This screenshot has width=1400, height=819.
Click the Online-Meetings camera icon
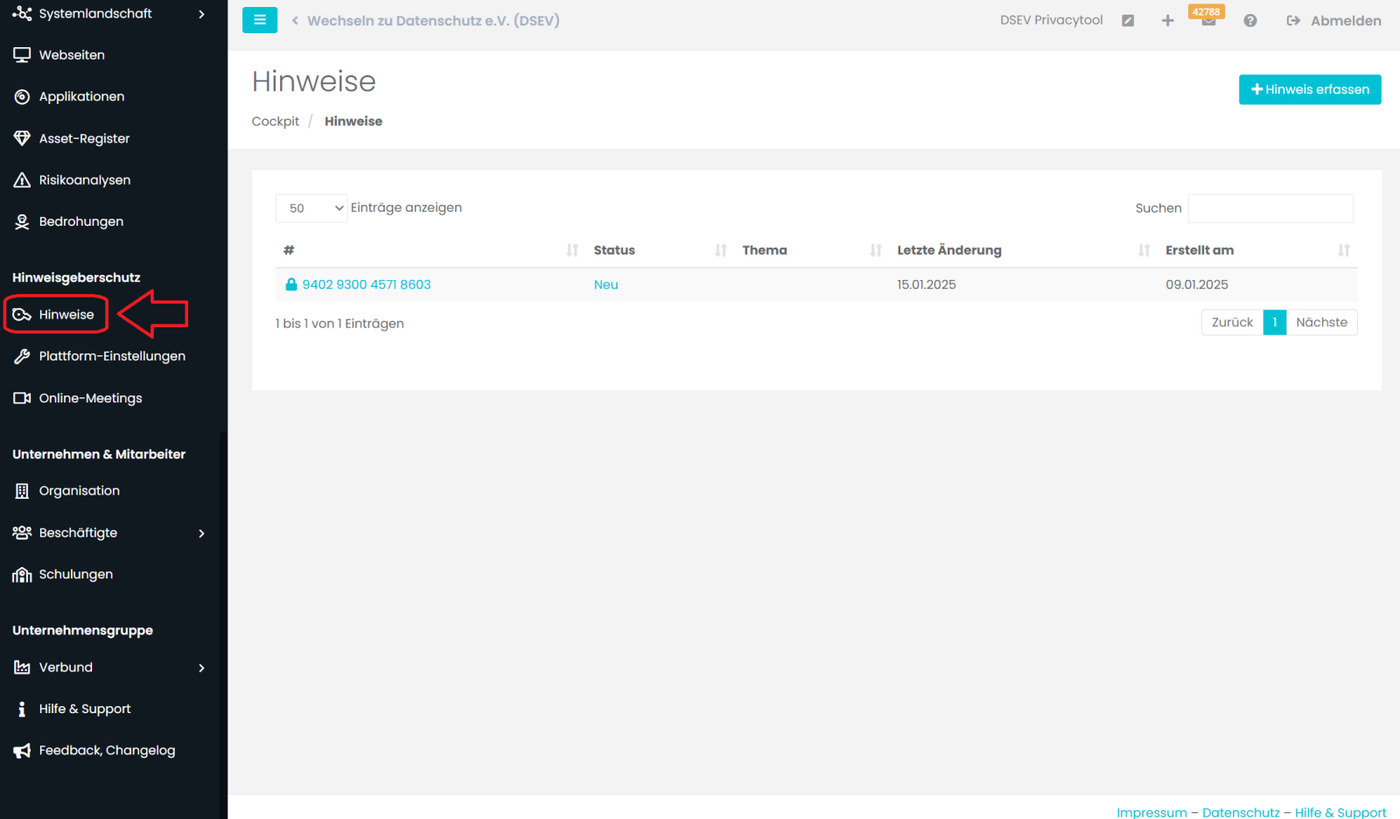22,398
